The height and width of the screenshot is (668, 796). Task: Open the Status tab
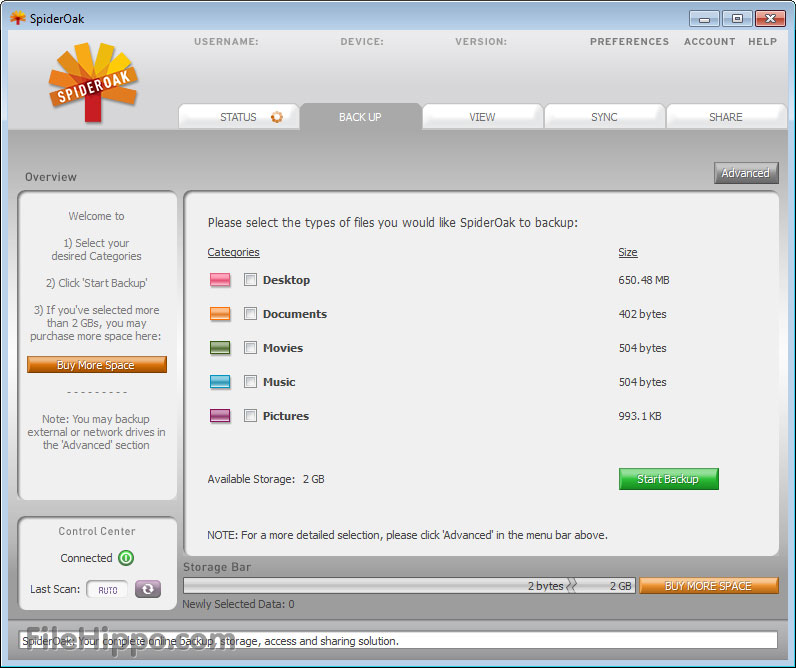pos(239,117)
